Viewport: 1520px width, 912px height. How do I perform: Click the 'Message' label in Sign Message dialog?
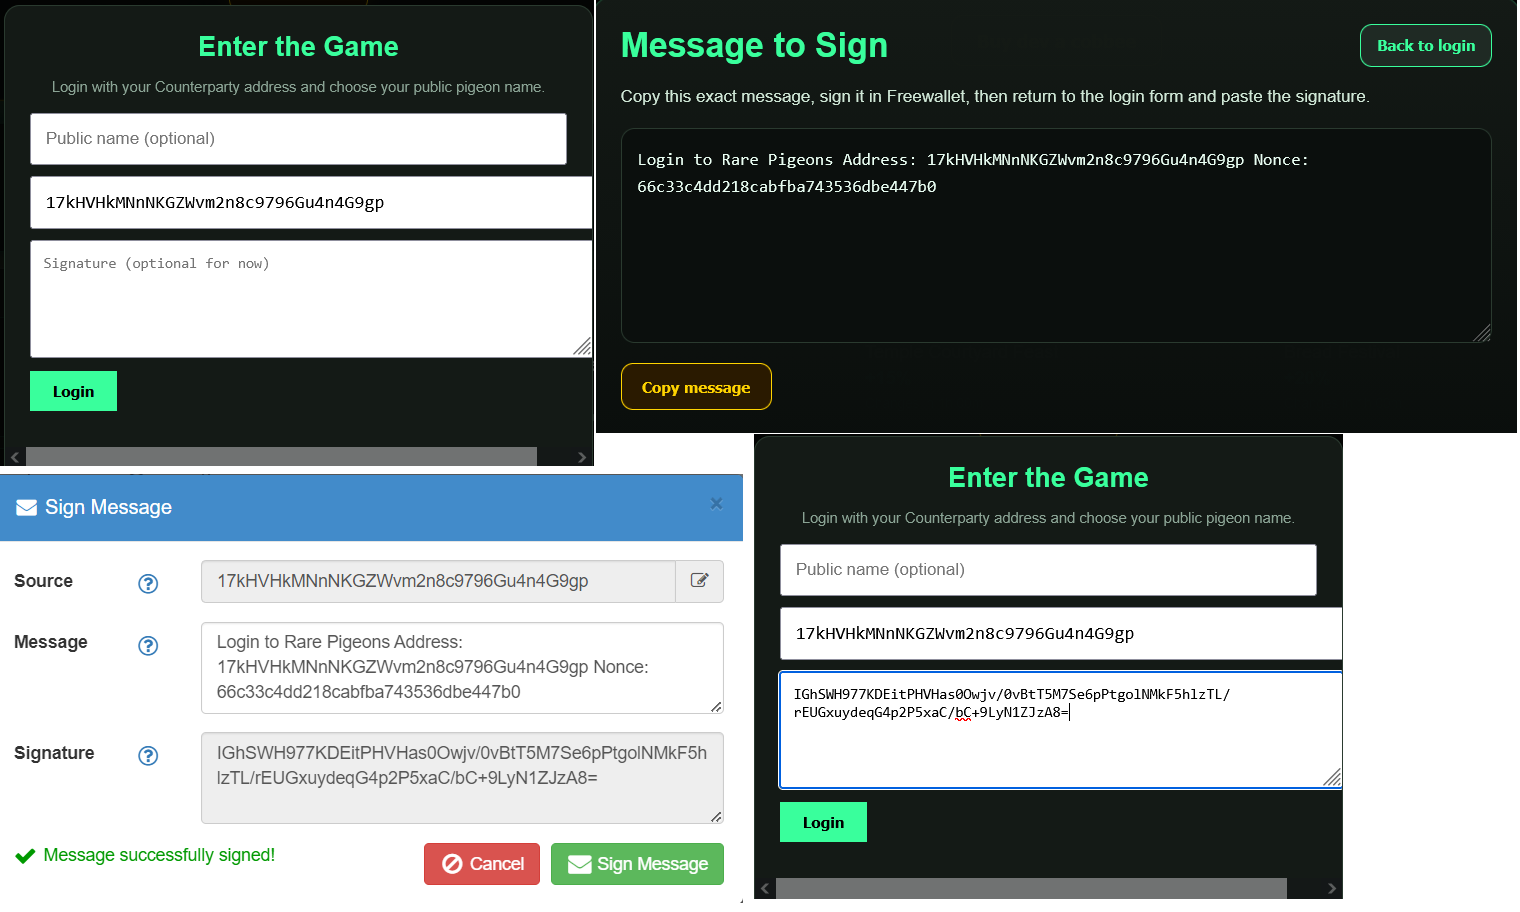pyautogui.click(x=51, y=642)
